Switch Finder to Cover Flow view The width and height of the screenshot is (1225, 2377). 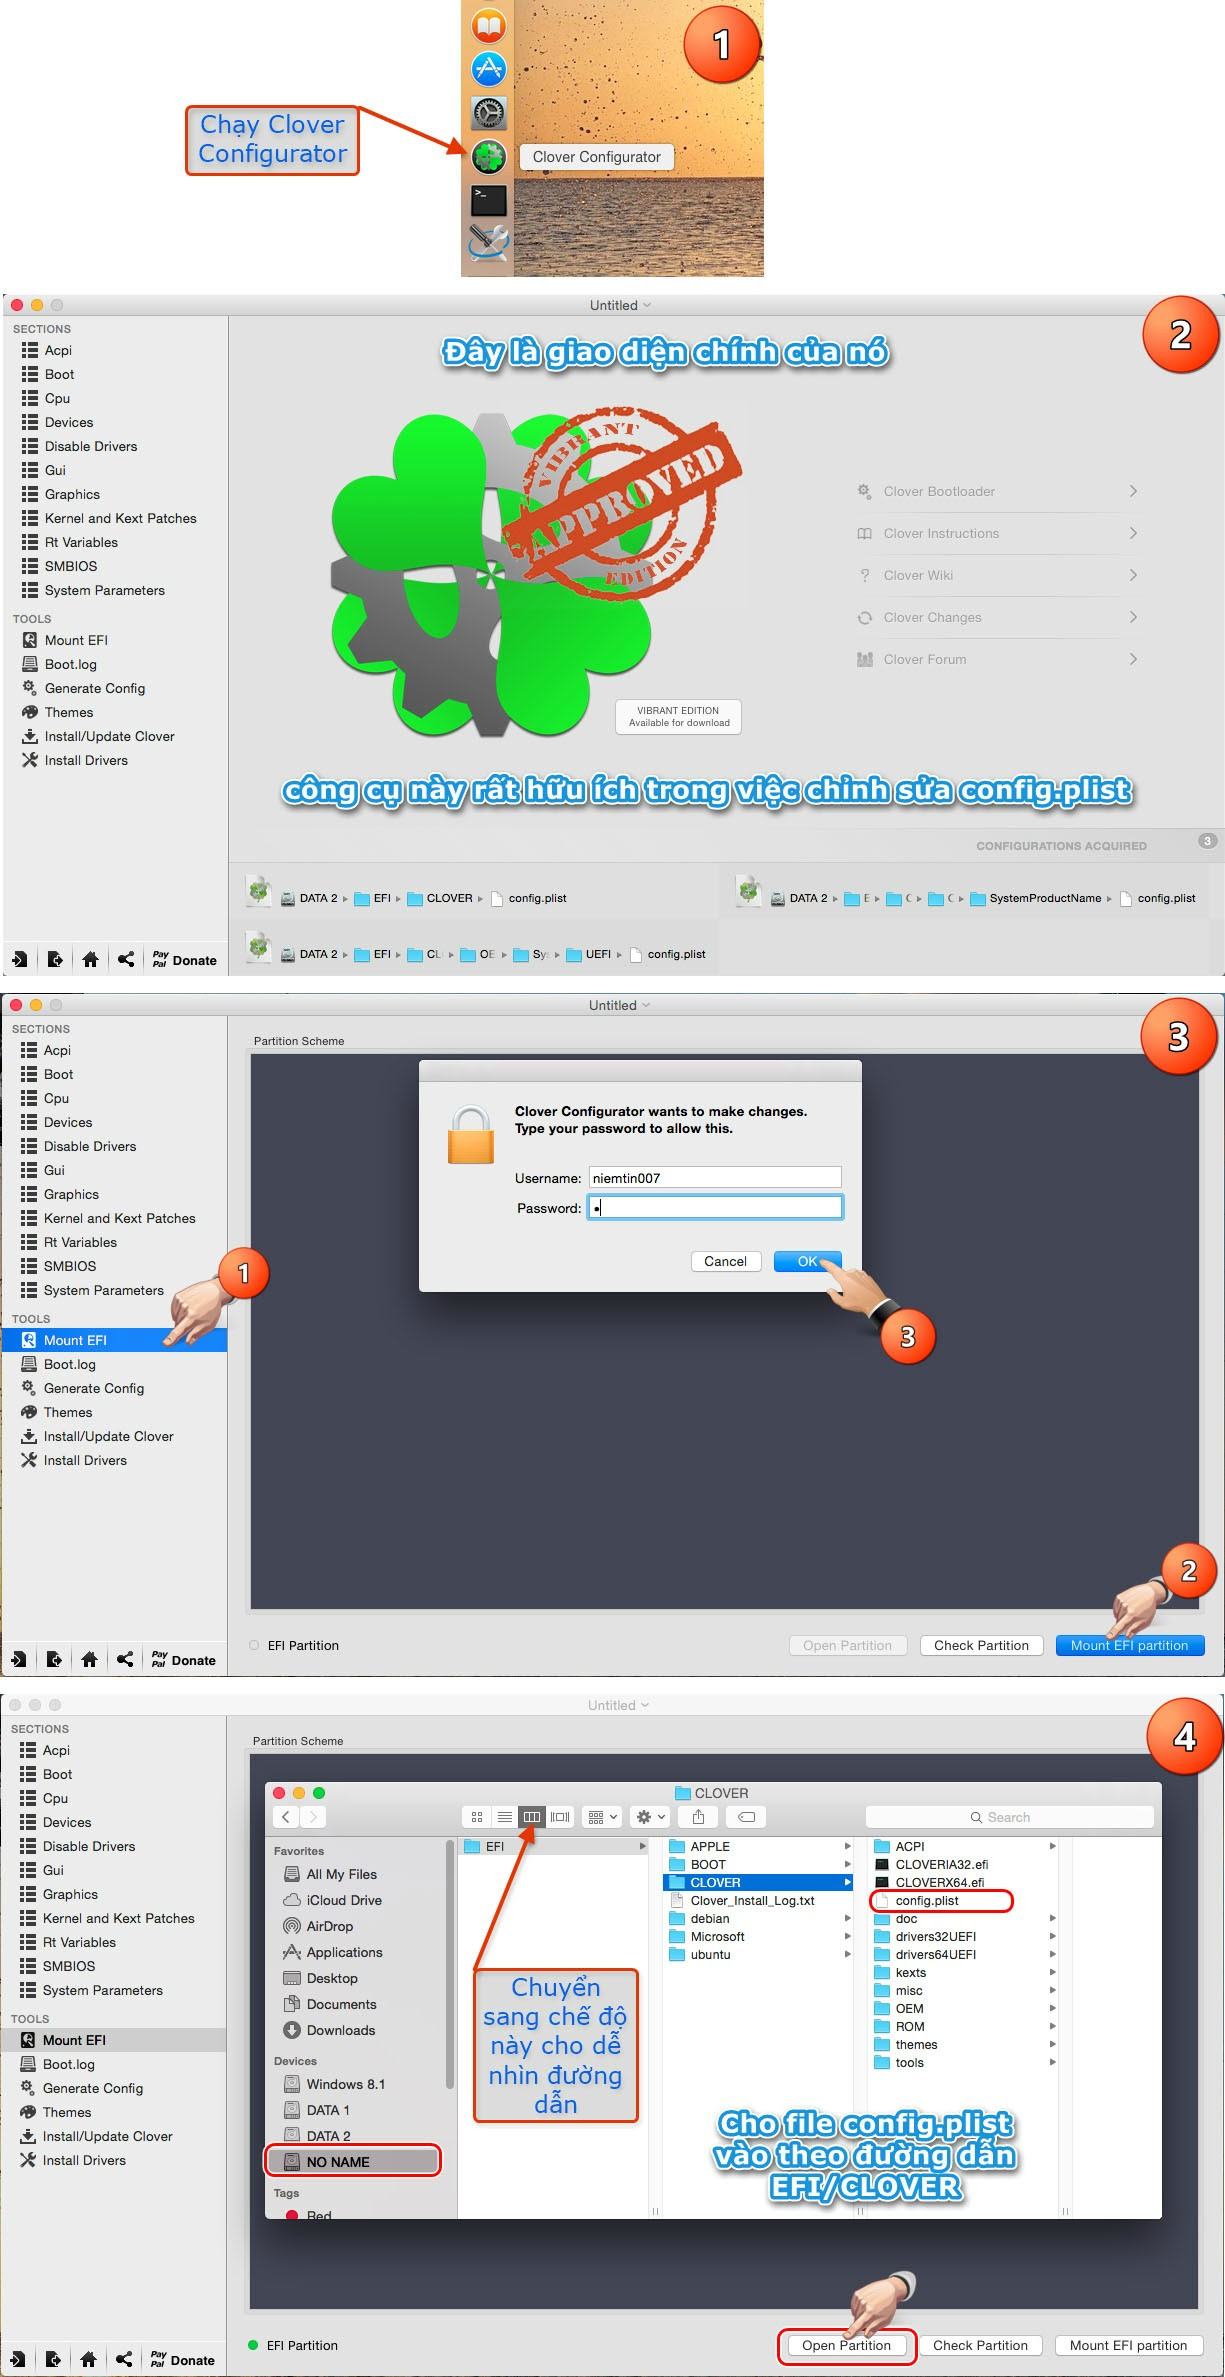coord(560,1817)
